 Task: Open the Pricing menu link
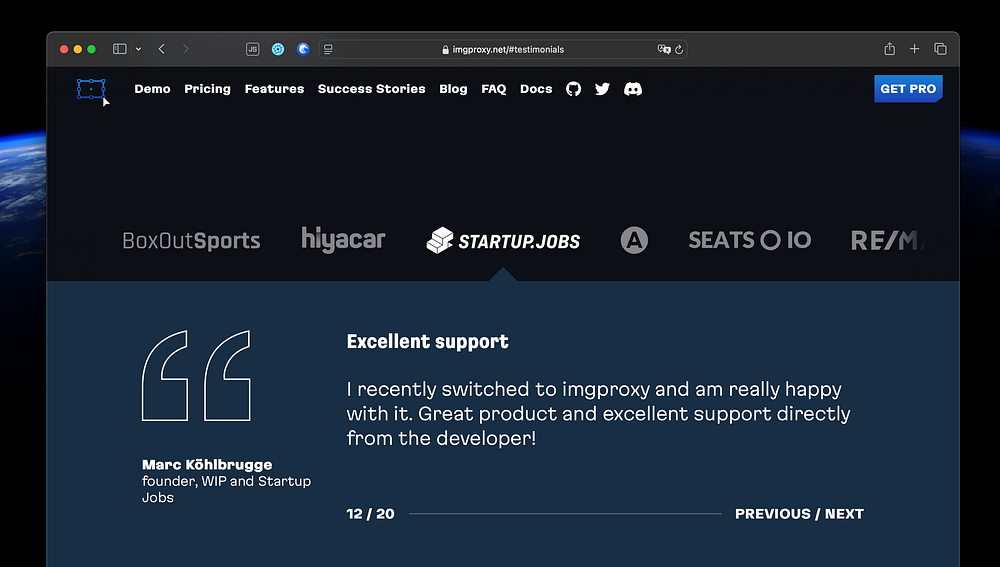(x=207, y=89)
